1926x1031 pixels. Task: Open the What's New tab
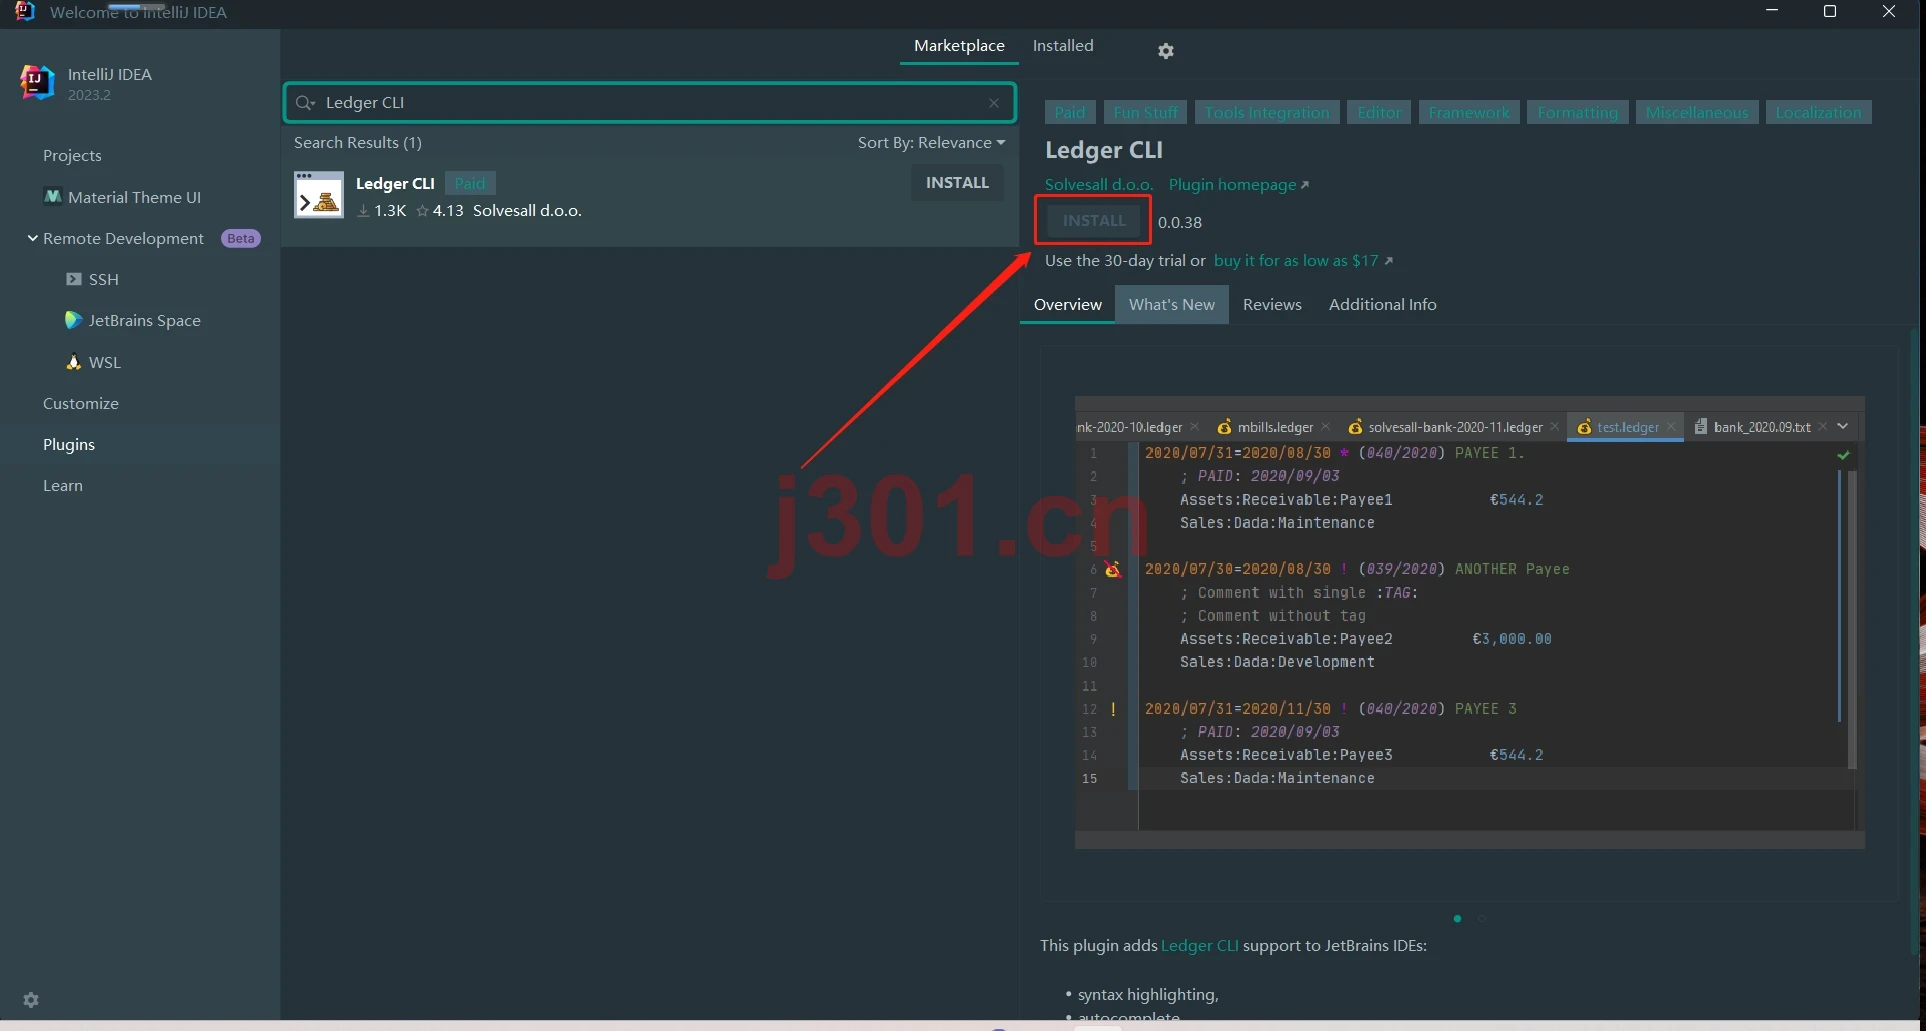pyautogui.click(x=1172, y=305)
